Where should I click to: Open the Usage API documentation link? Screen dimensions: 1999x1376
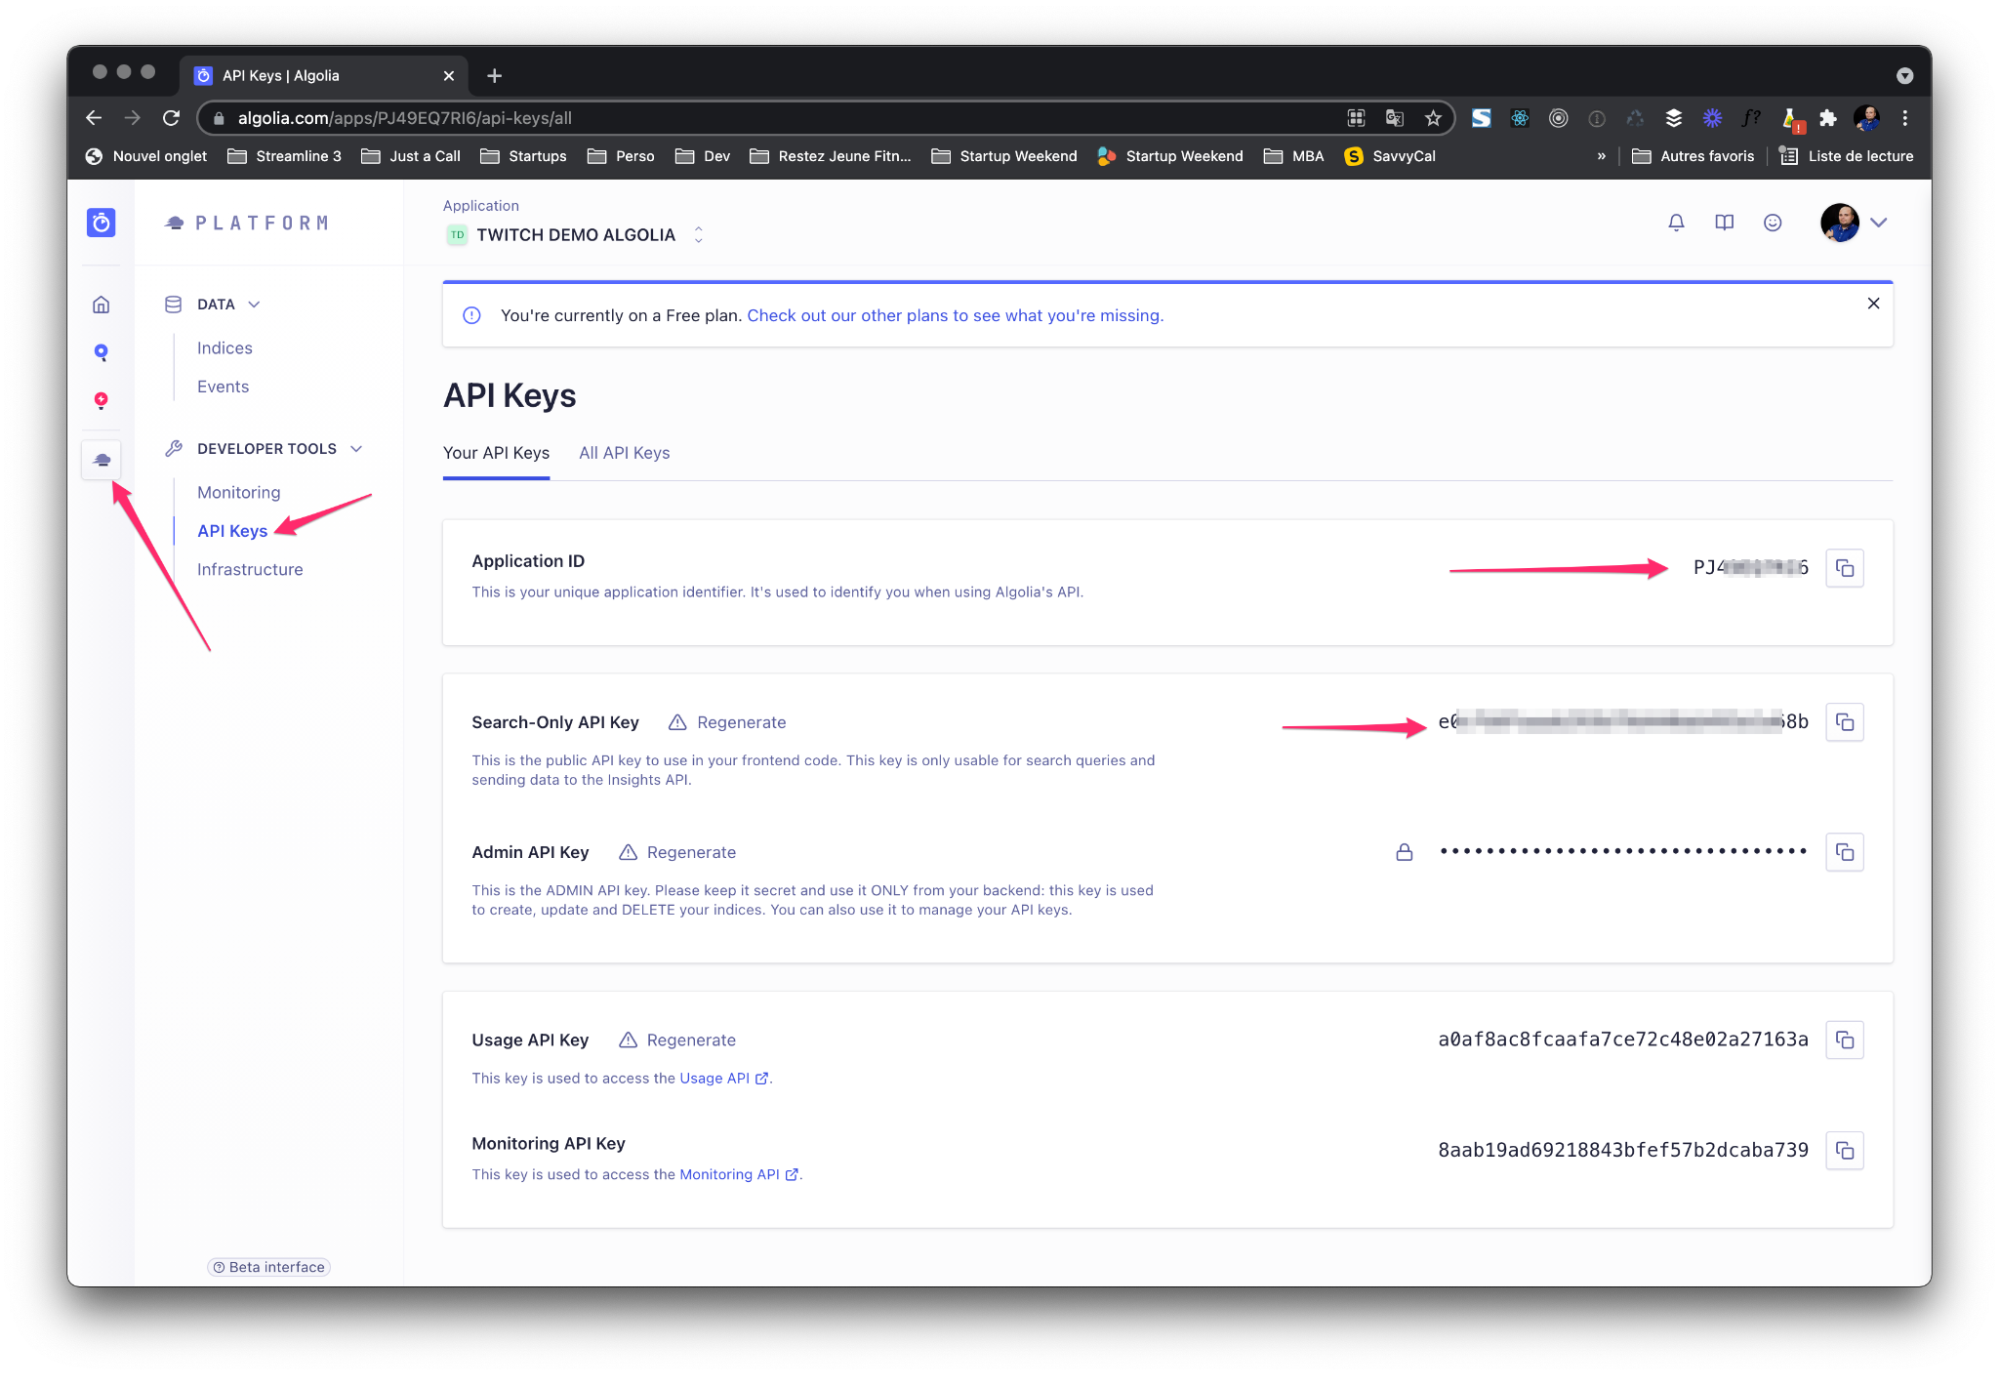click(x=724, y=1078)
